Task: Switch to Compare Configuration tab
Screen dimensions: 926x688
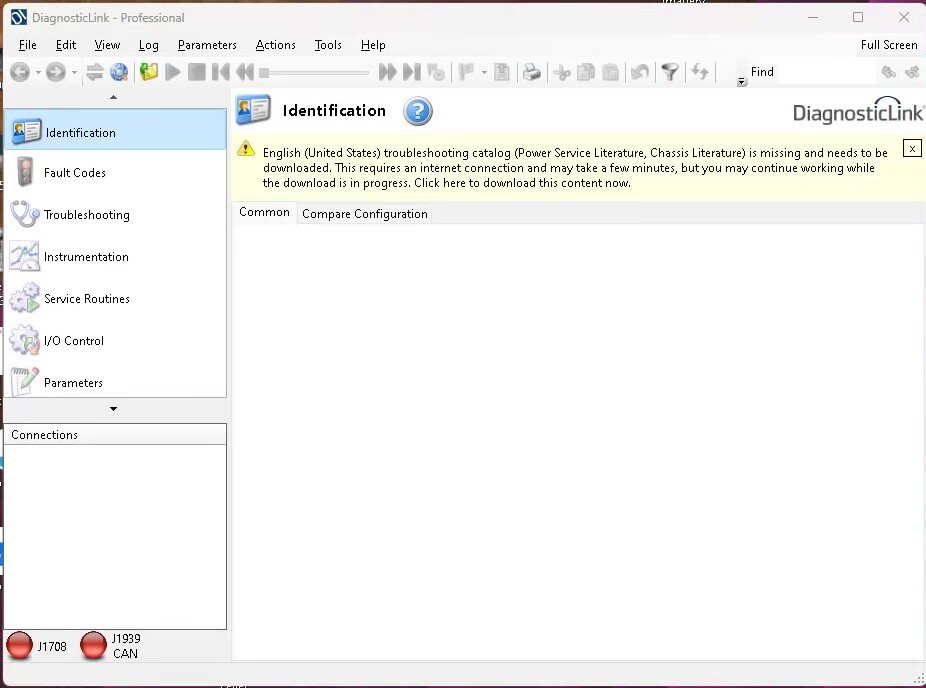Action: 364,214
